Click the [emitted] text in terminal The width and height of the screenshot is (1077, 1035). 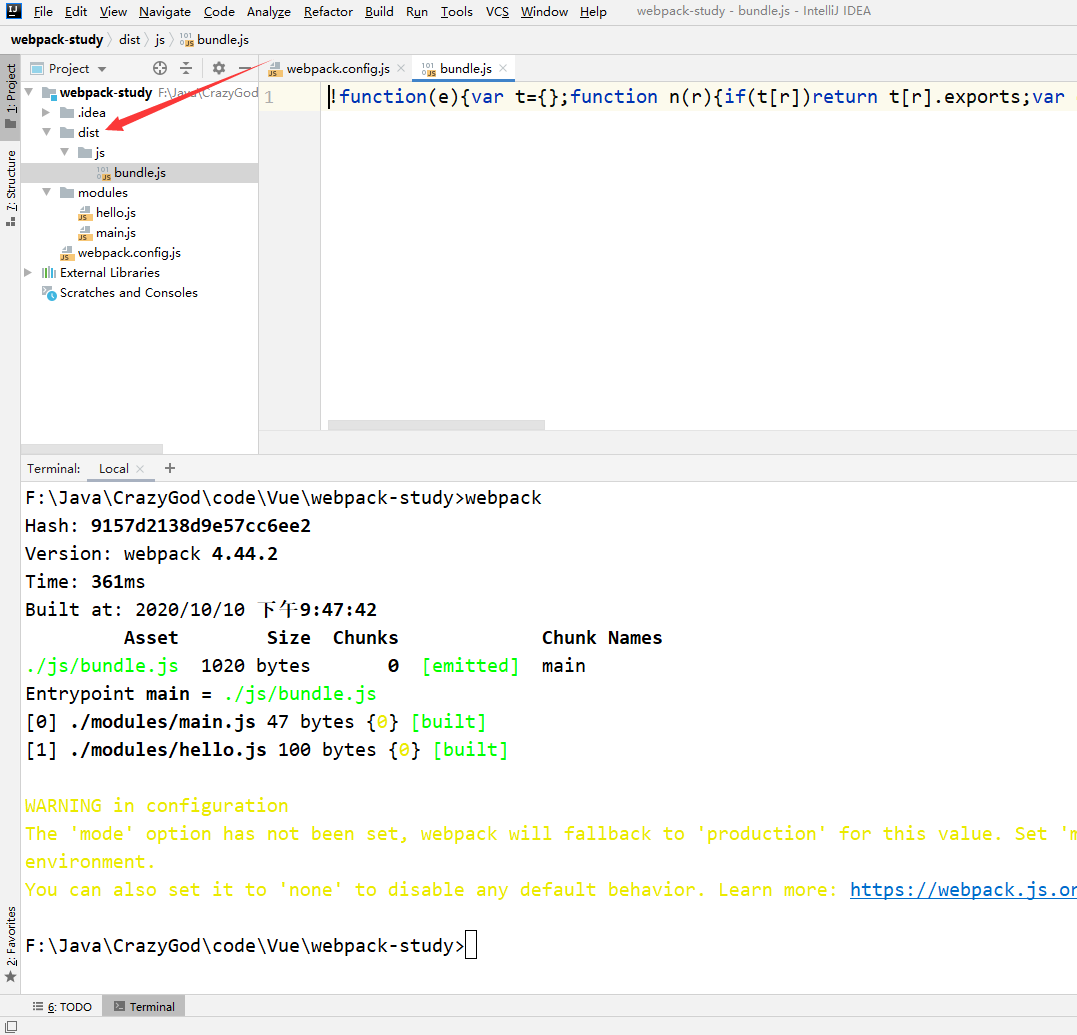(x=471, y=666)
